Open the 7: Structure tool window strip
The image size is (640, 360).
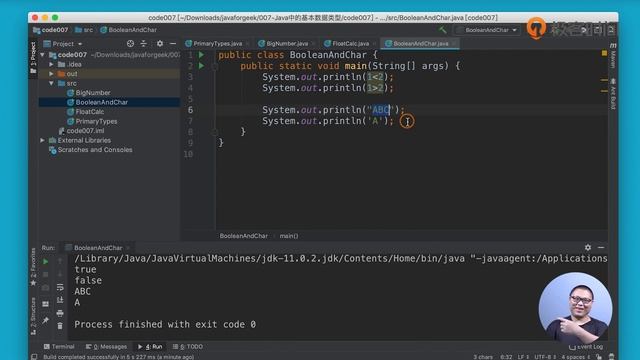[x=33, y=316]
